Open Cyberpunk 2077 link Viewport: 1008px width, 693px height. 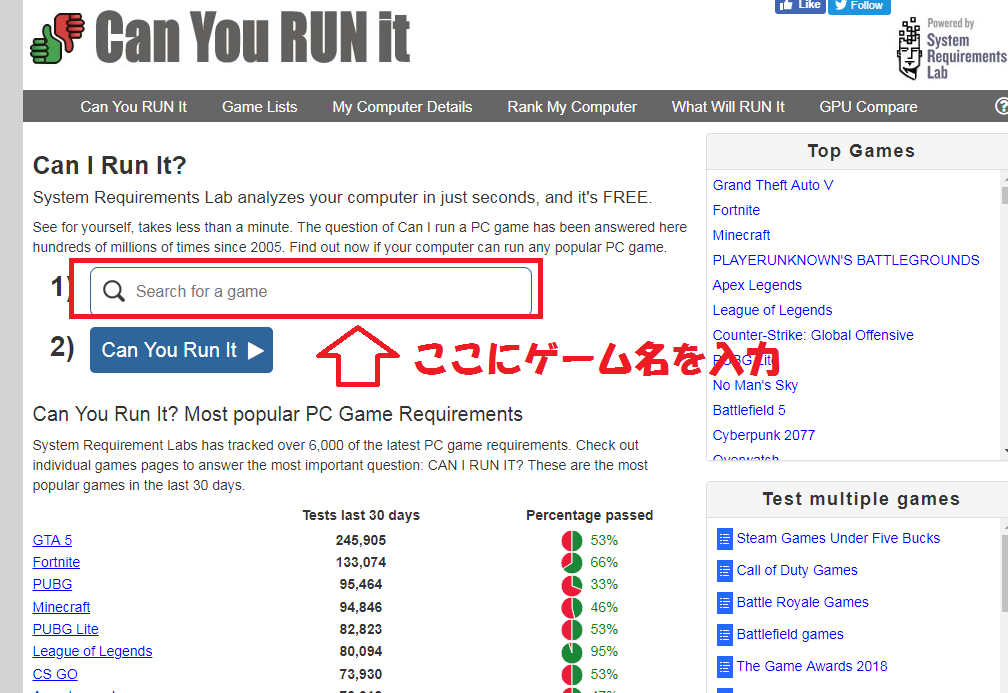tap(764, 436)
